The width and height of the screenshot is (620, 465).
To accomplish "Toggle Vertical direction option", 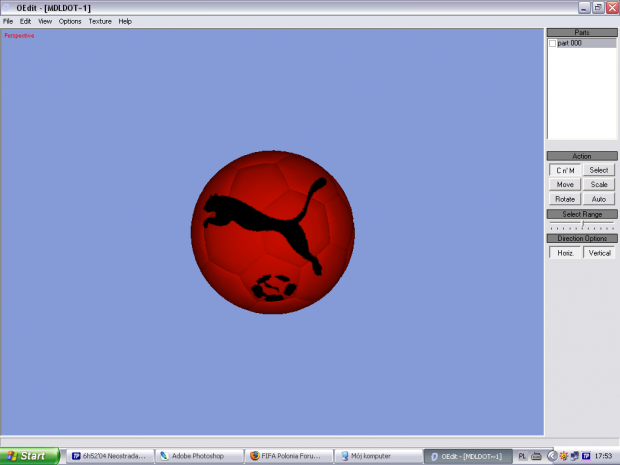I will pyautogui.click(x=599, y=253).
